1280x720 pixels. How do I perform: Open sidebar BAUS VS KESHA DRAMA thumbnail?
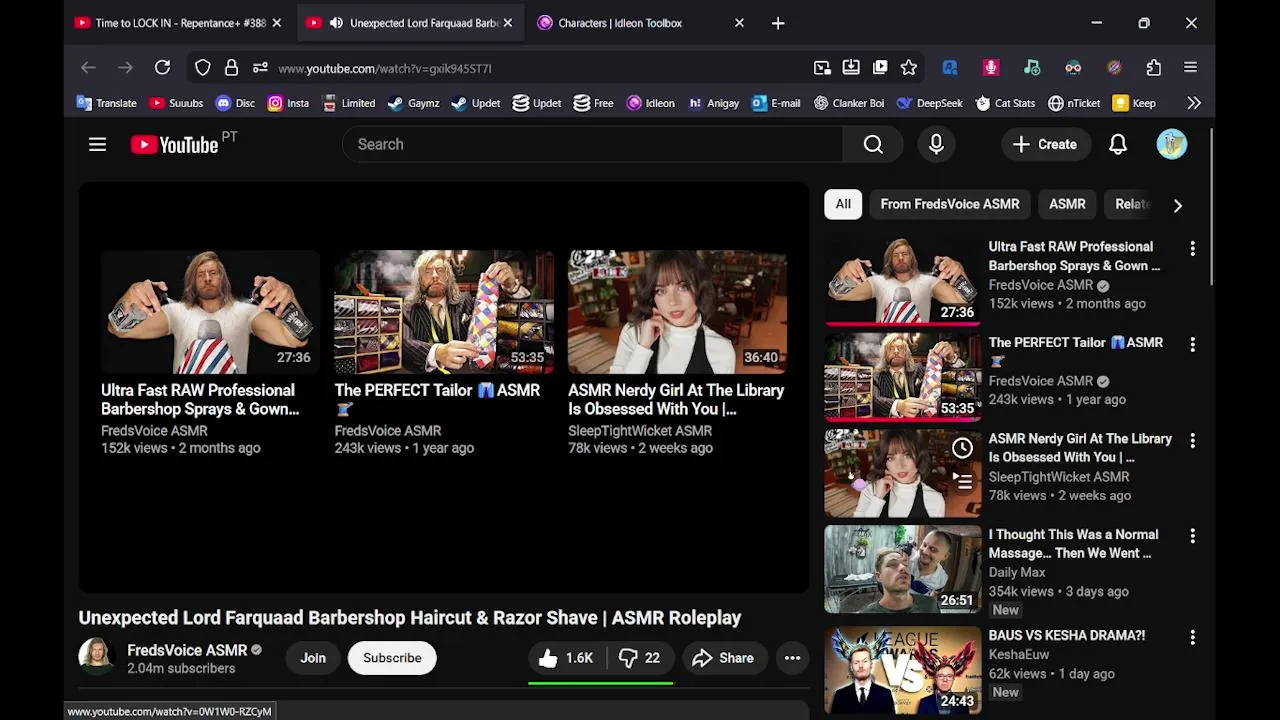[903, 670]
